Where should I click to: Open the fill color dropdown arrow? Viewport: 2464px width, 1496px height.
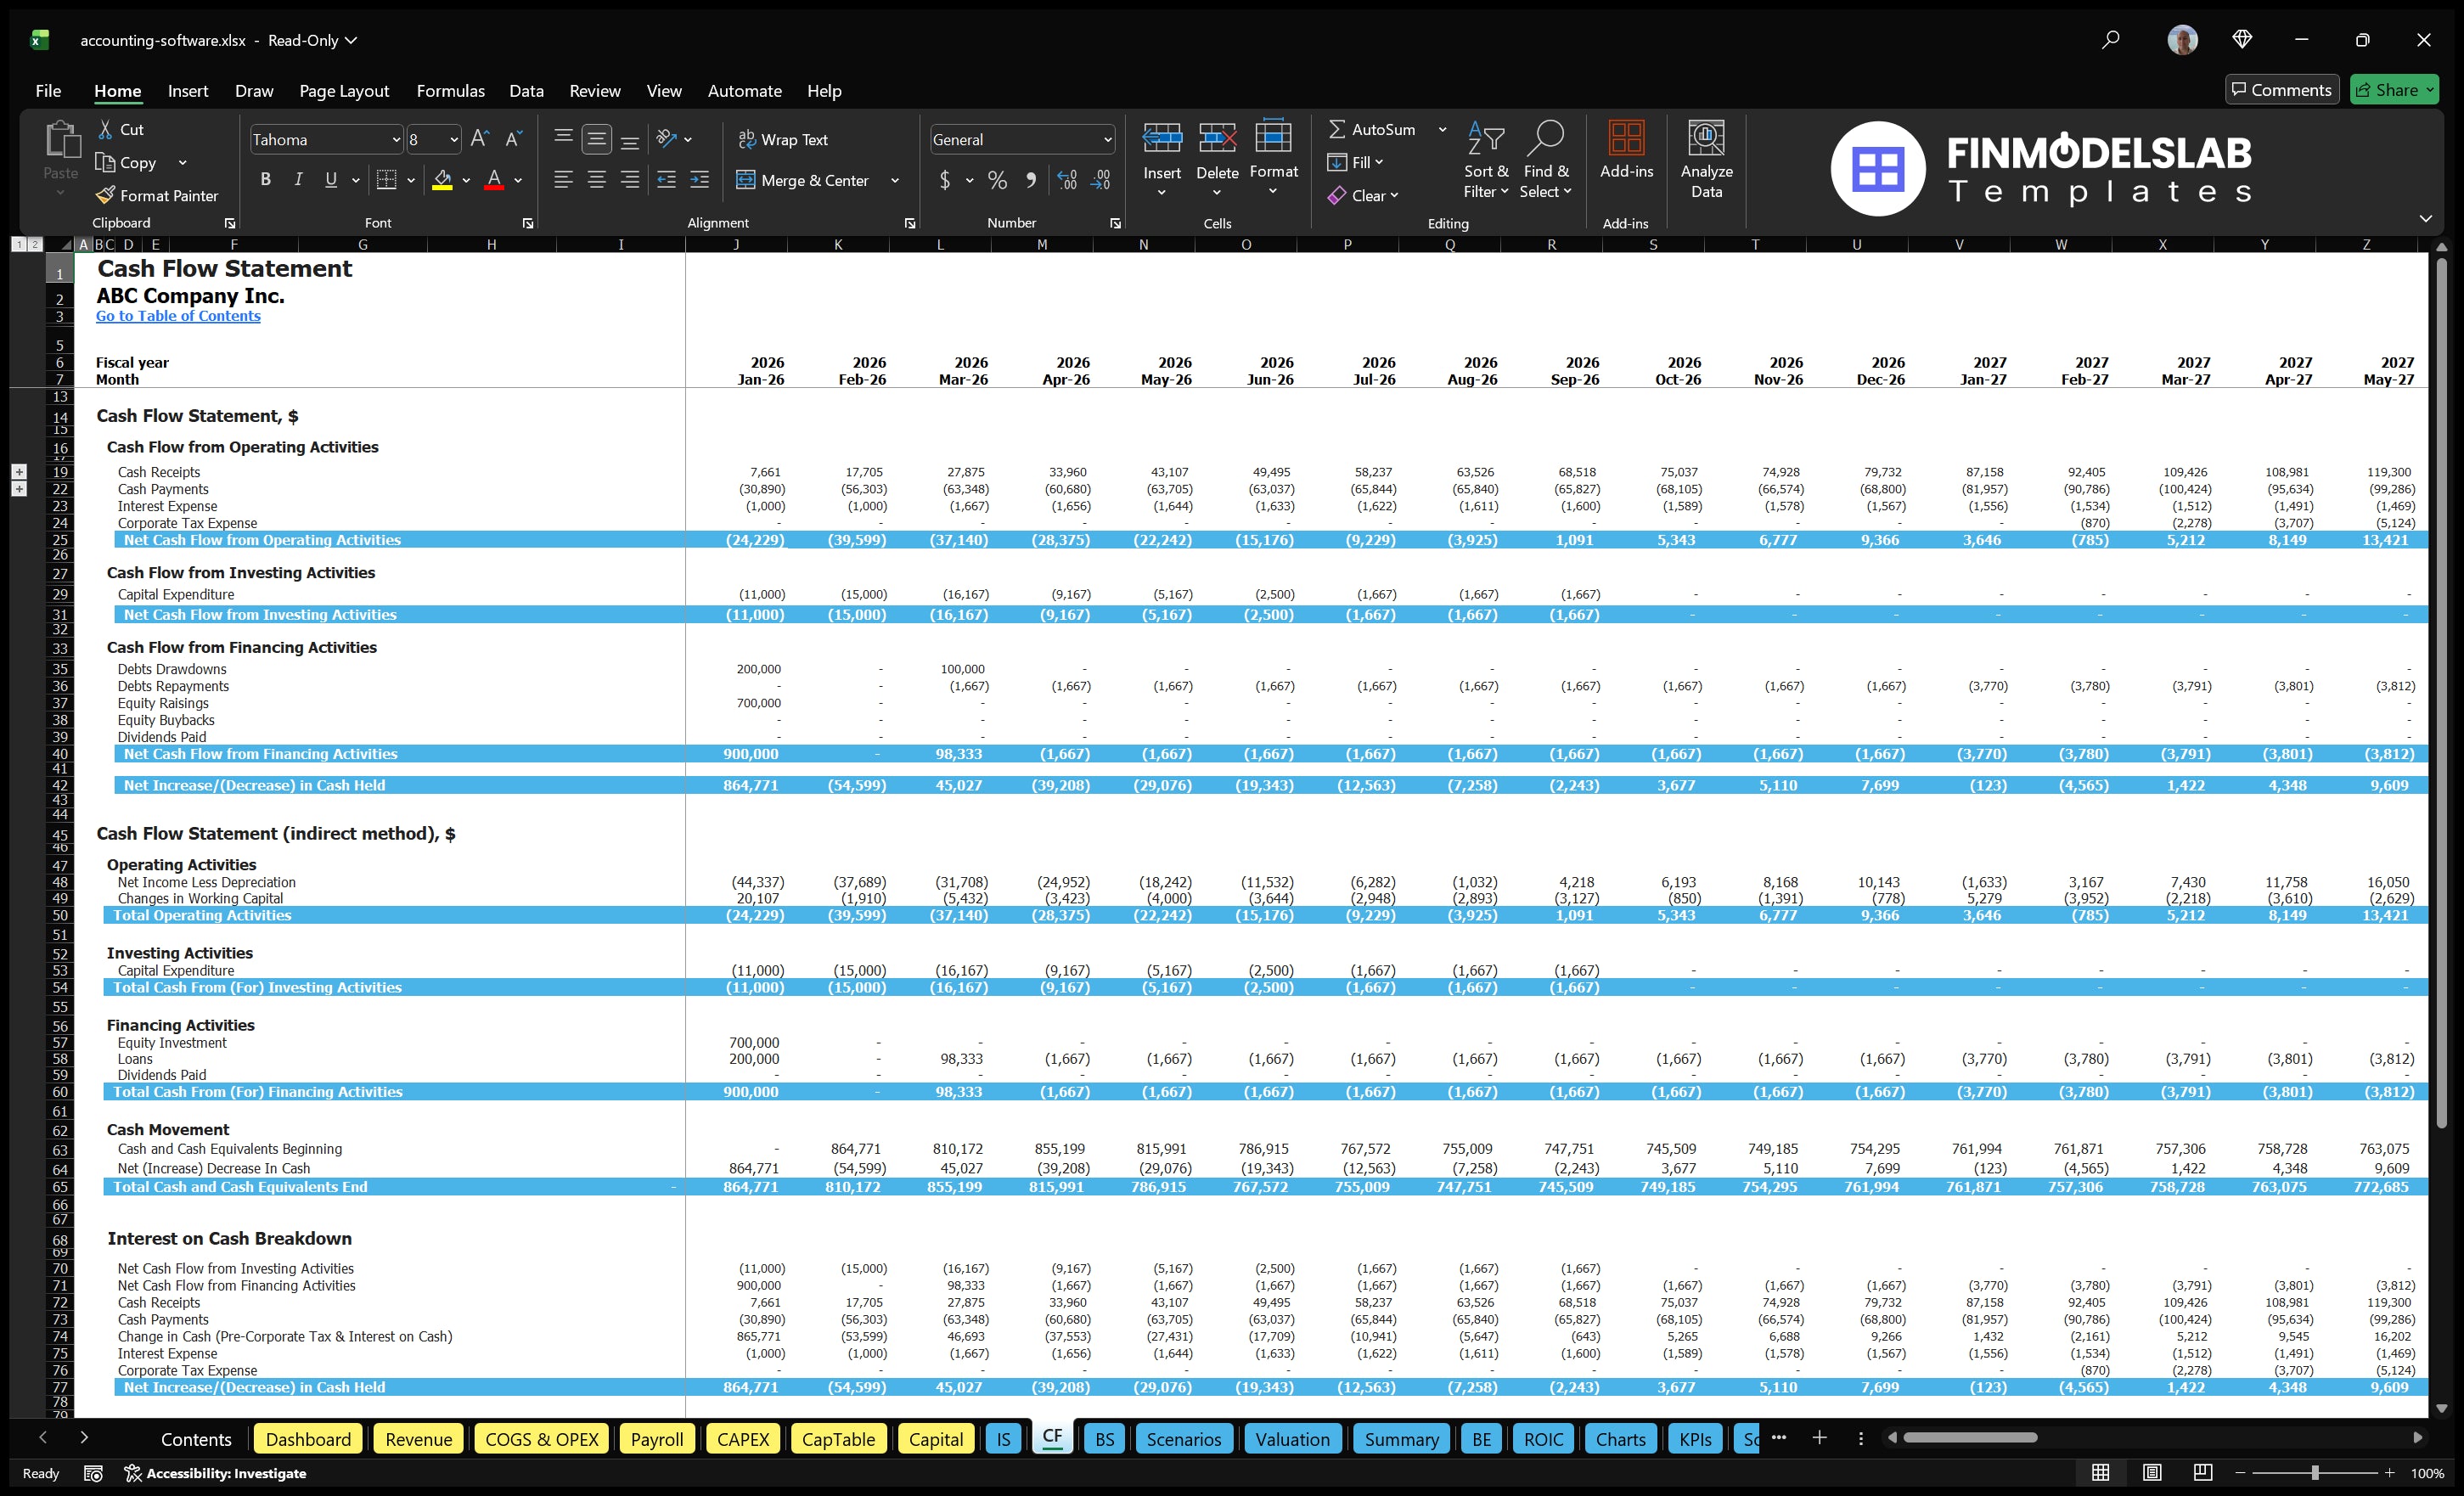pos(466,181)
